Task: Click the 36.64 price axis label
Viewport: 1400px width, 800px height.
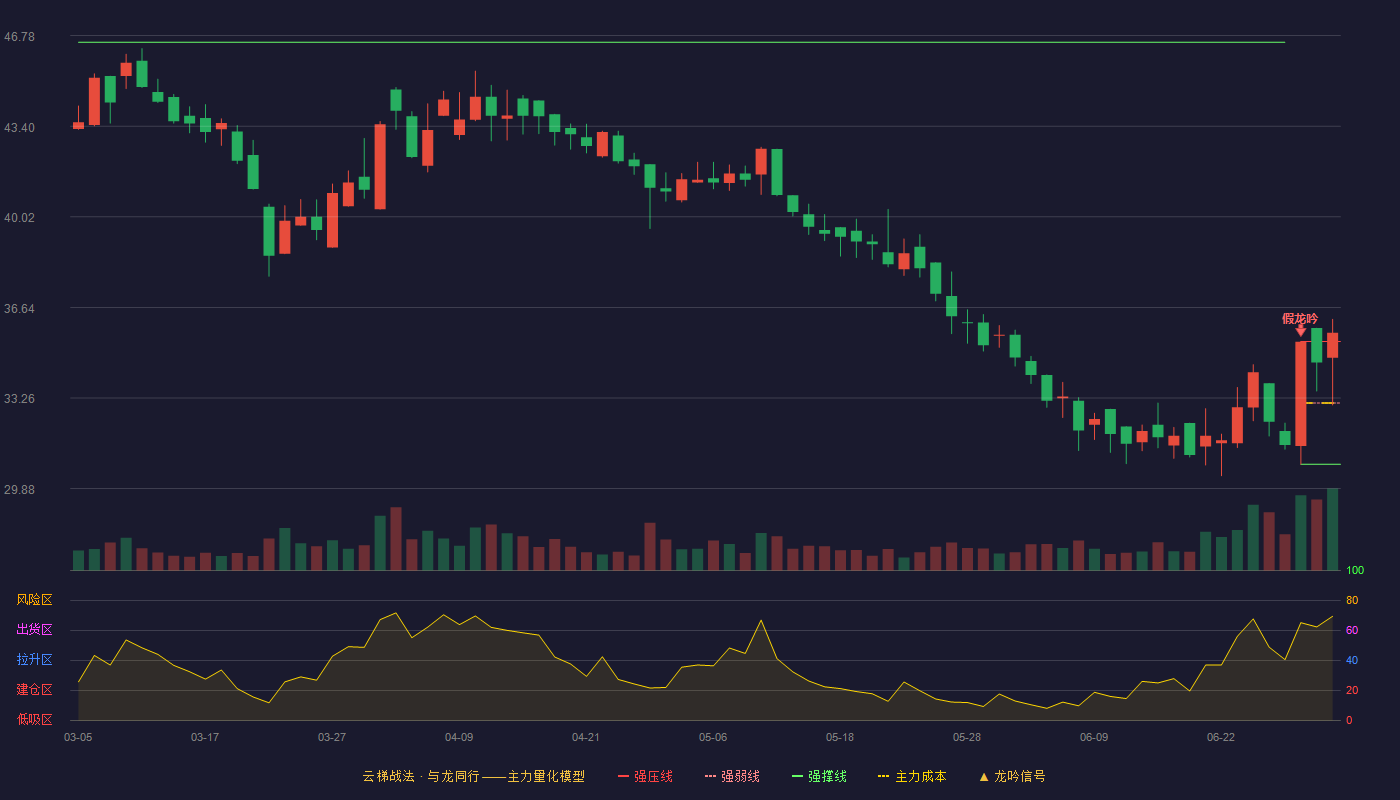Action: (x=19, y=309)
